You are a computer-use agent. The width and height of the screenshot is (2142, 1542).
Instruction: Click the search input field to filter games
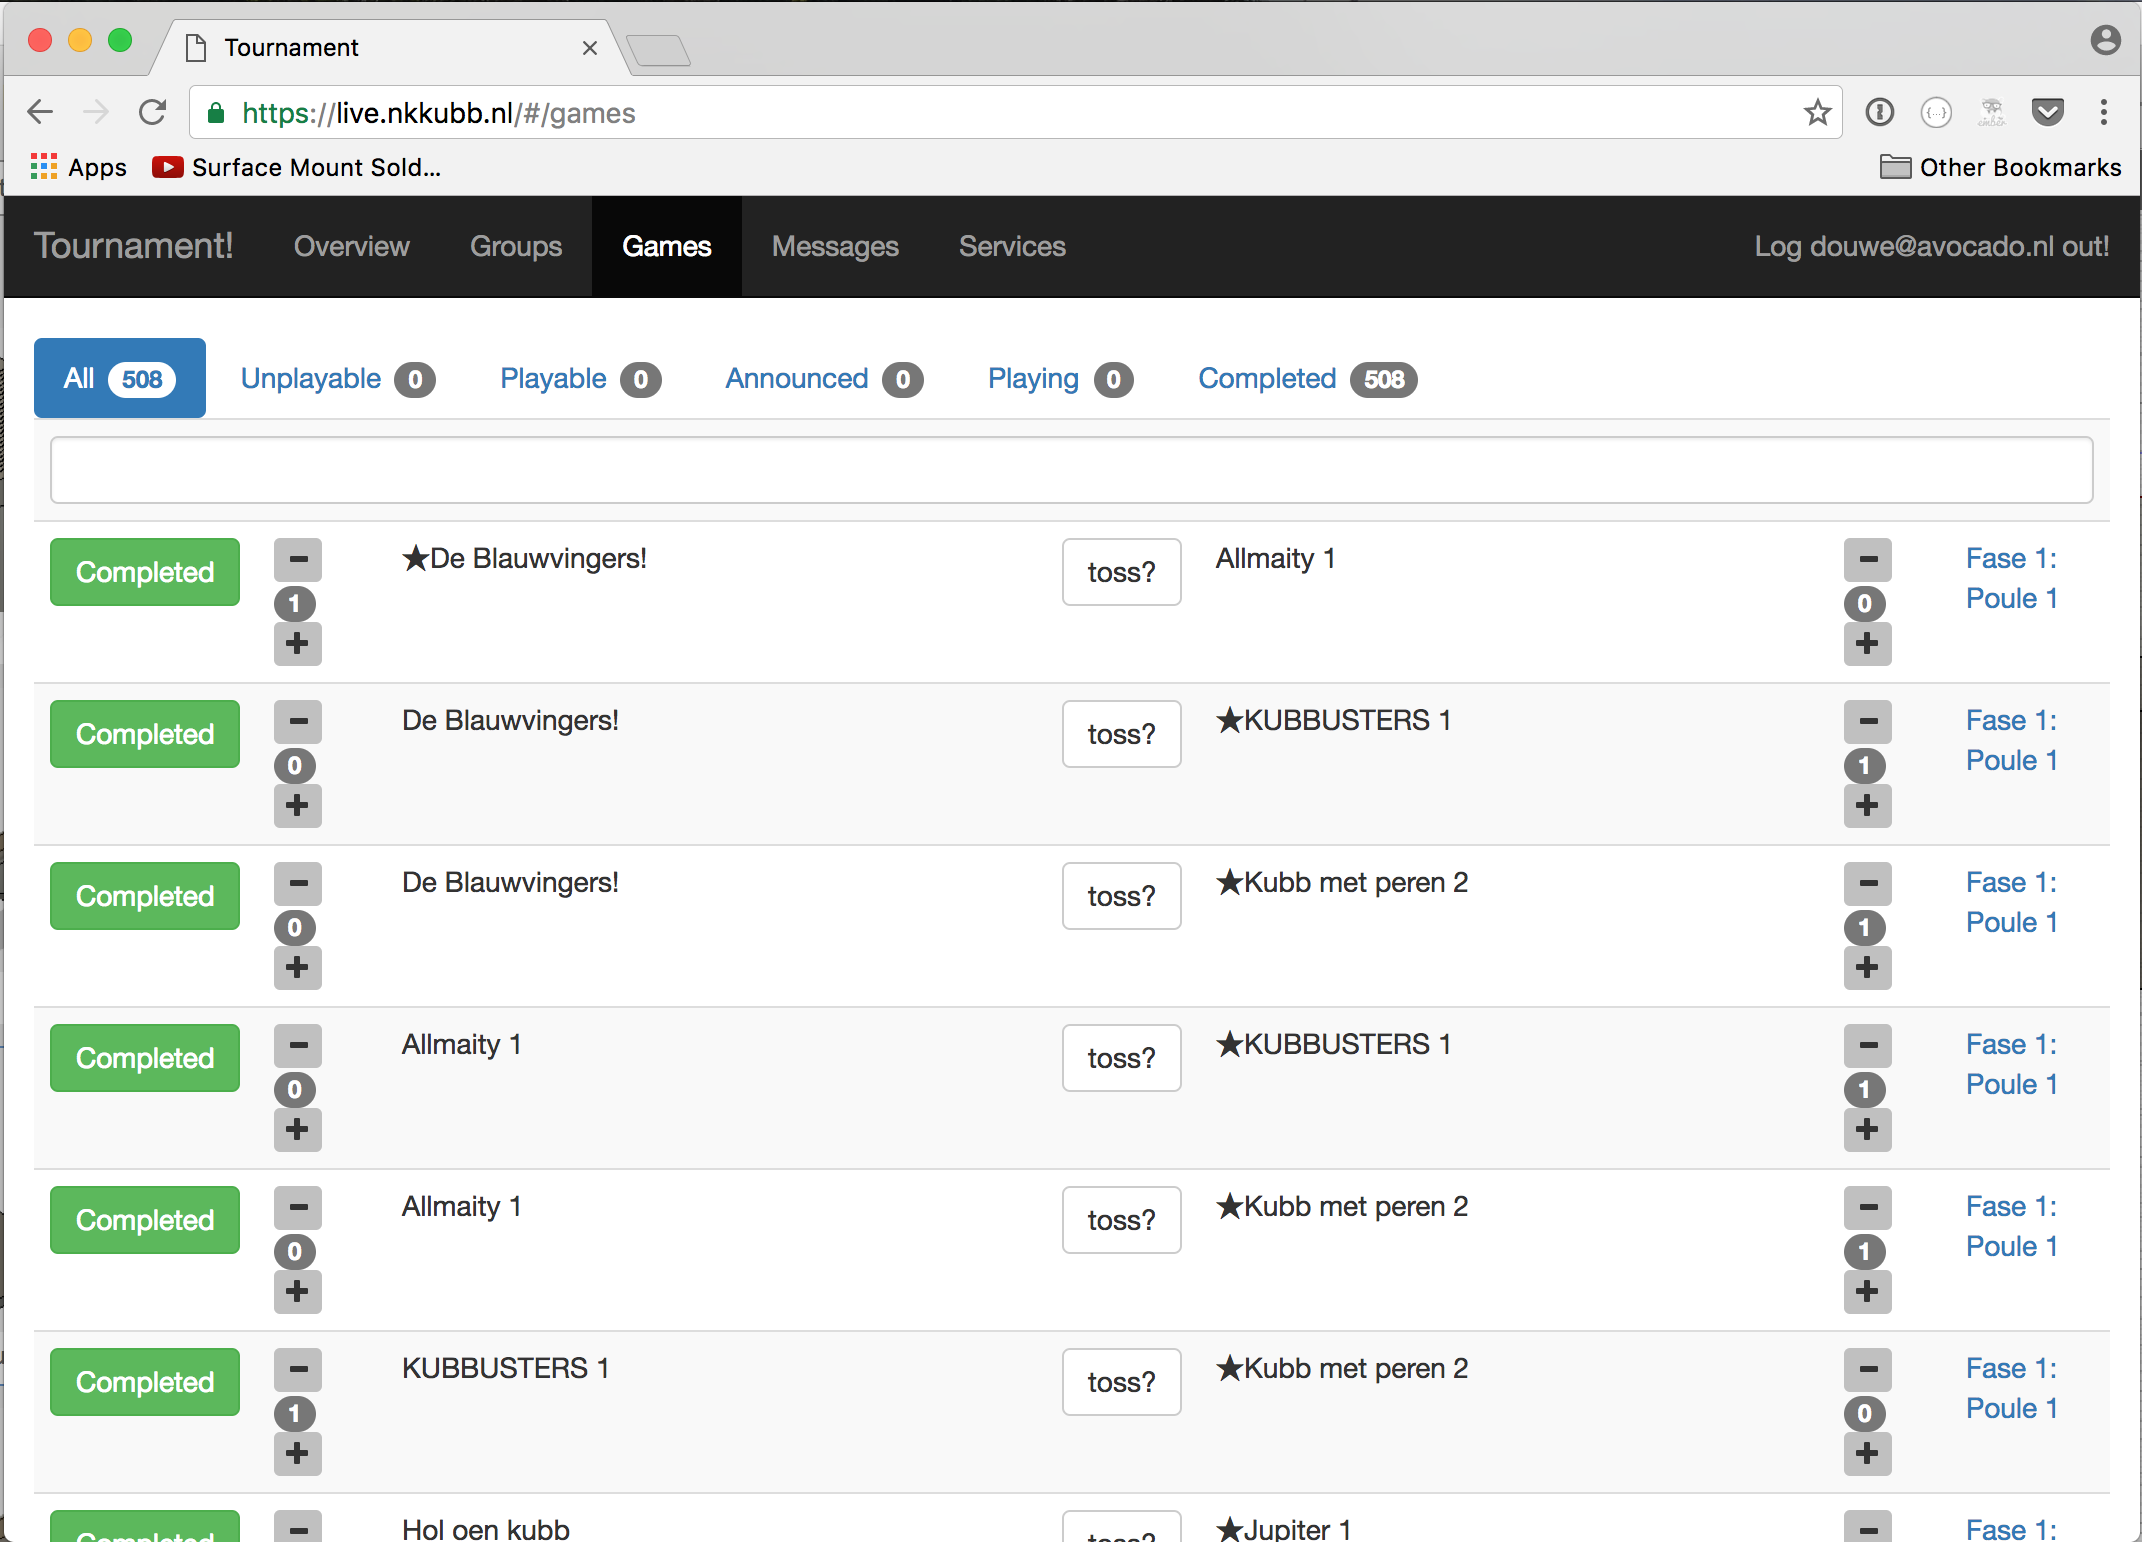[x=1071, y=469]
